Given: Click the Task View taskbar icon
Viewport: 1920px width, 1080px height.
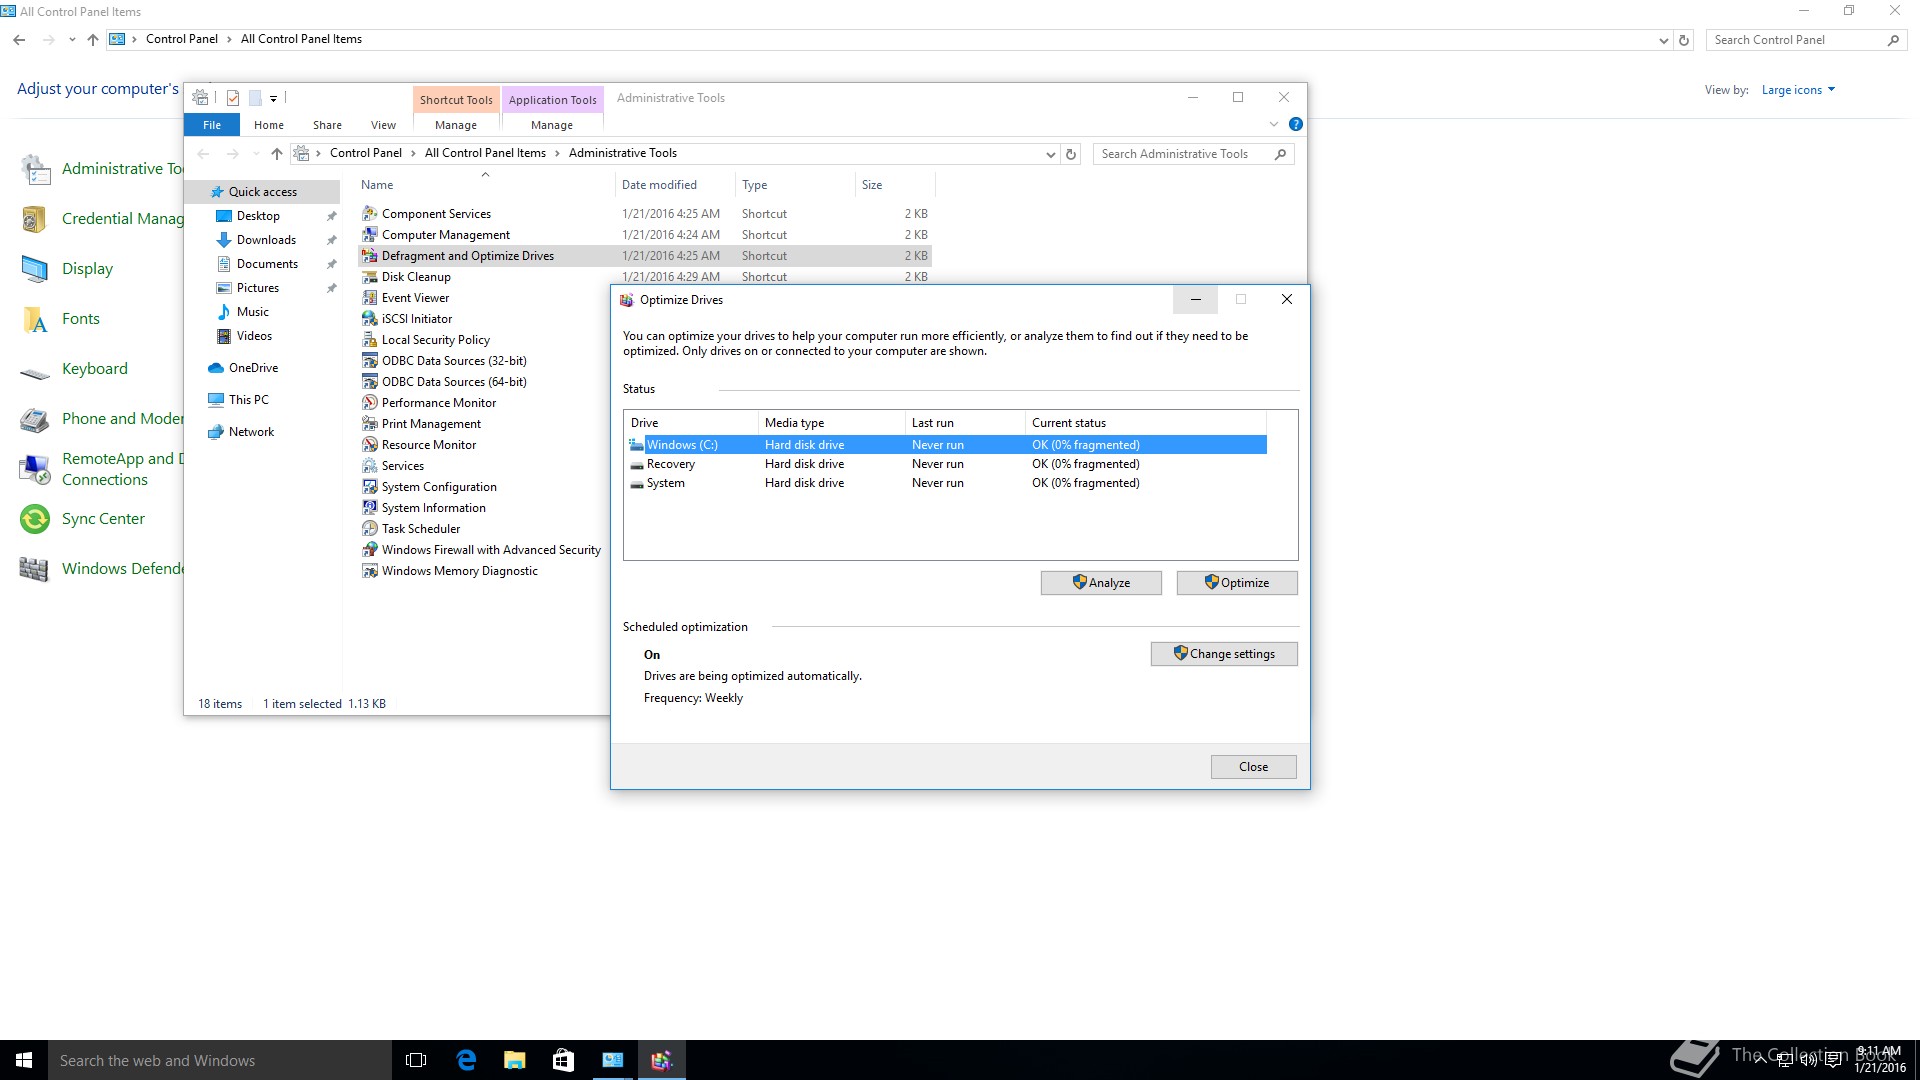Looking at the screenshot, I should pos(417,1060).
